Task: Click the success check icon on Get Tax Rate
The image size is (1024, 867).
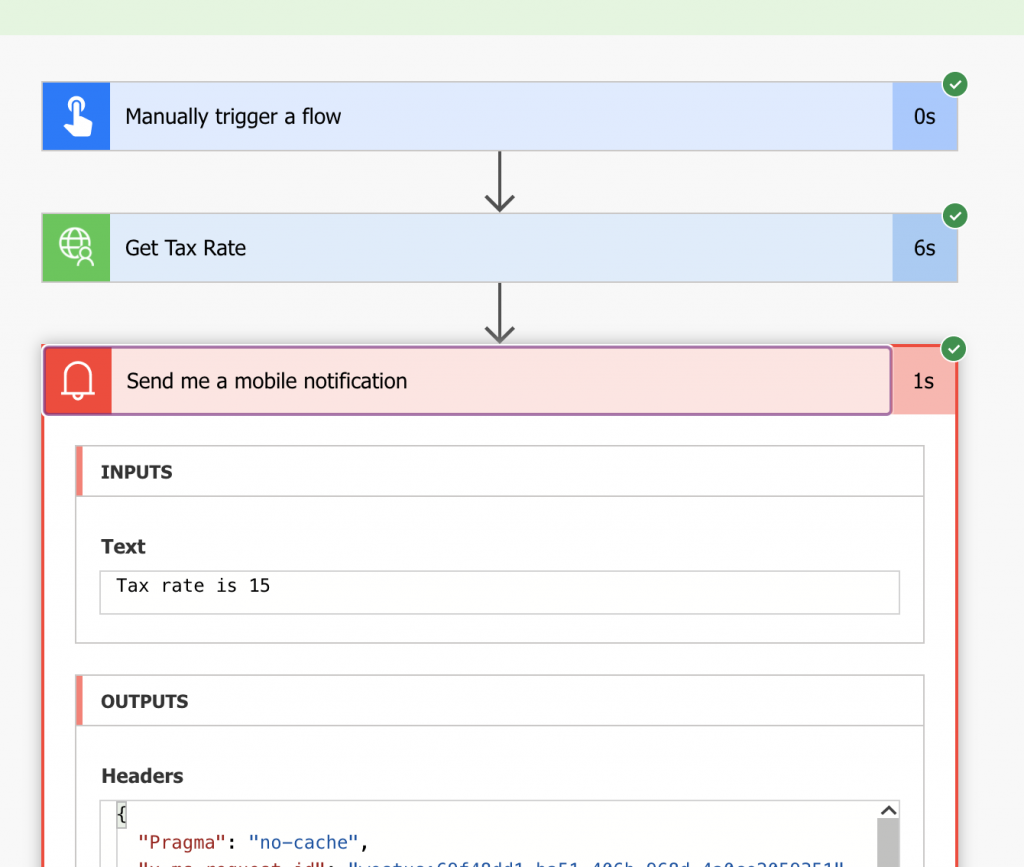Action: click(x=955, y=216)
